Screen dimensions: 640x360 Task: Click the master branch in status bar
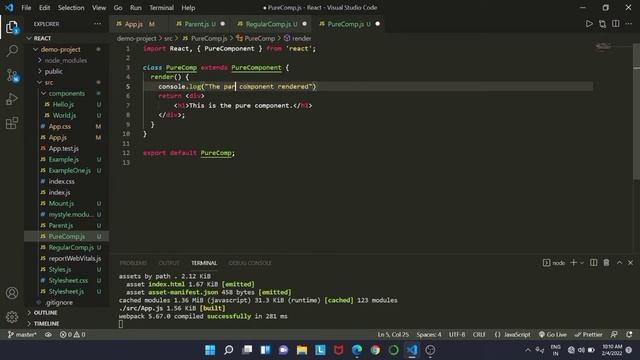point(22,334)
